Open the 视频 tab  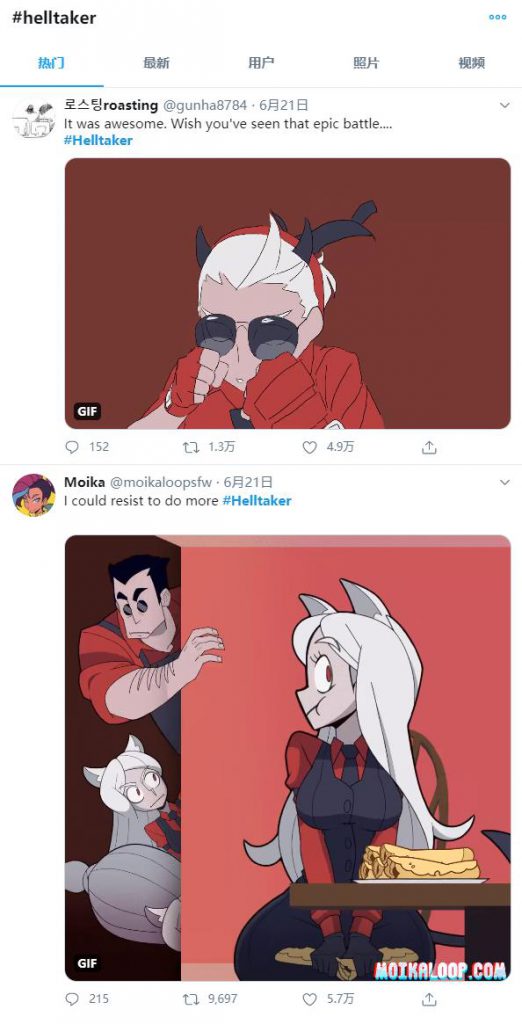click(x=471, y=63)
